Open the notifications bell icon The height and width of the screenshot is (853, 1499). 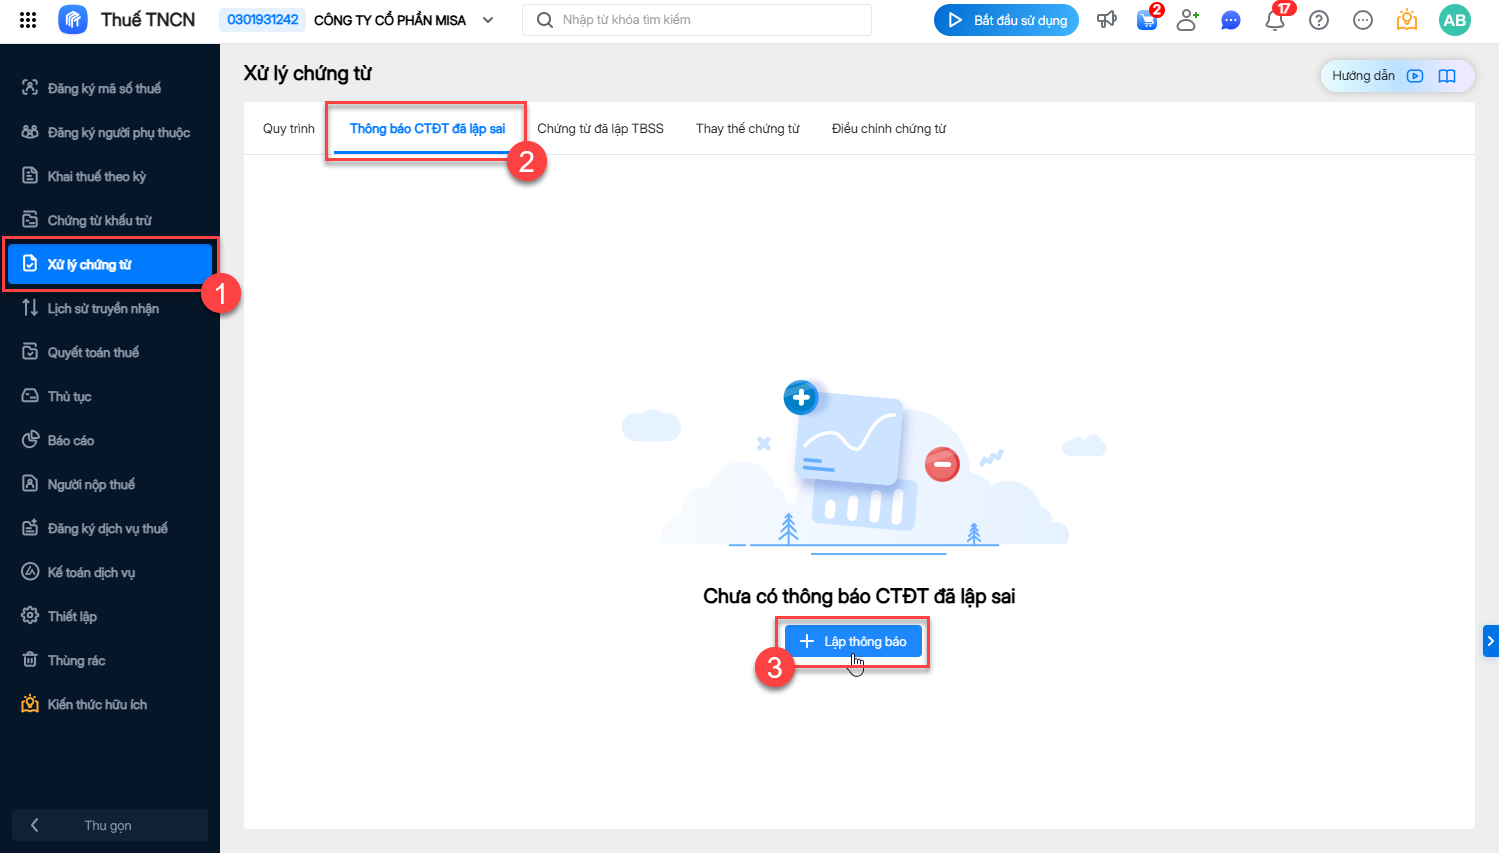(x=1275, y=20)
